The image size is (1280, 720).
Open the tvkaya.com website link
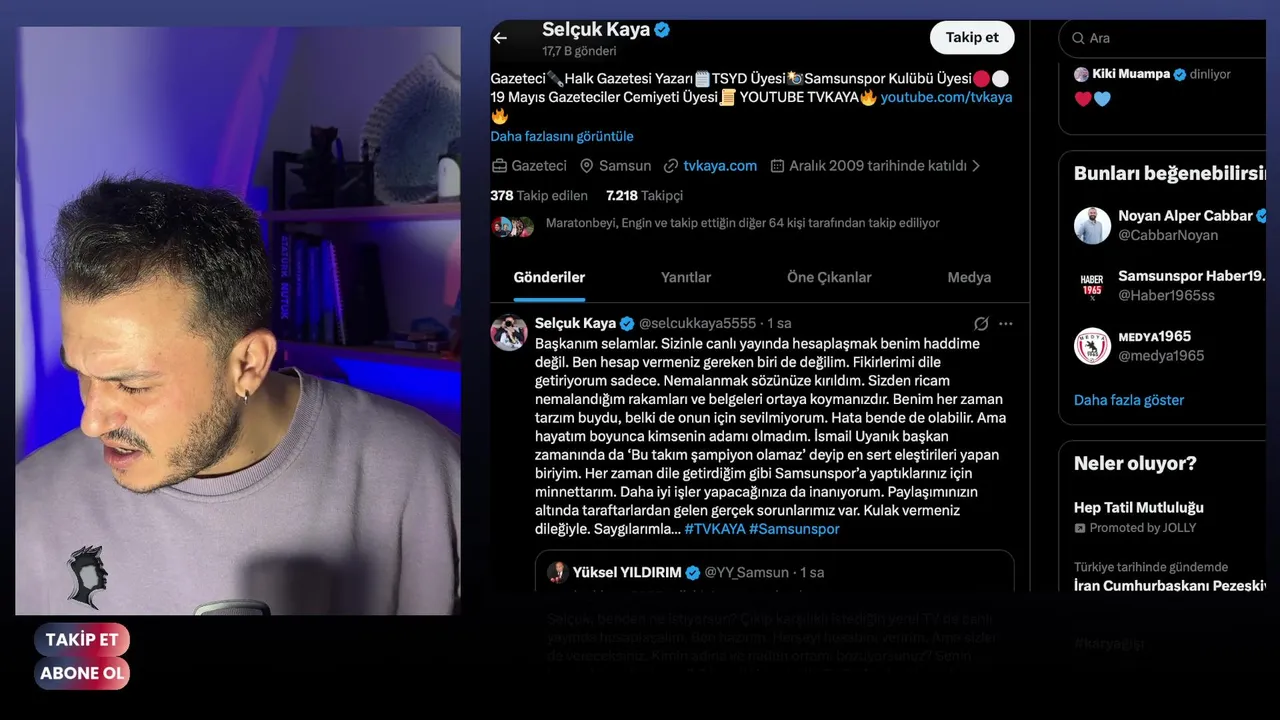pos(720,166)
